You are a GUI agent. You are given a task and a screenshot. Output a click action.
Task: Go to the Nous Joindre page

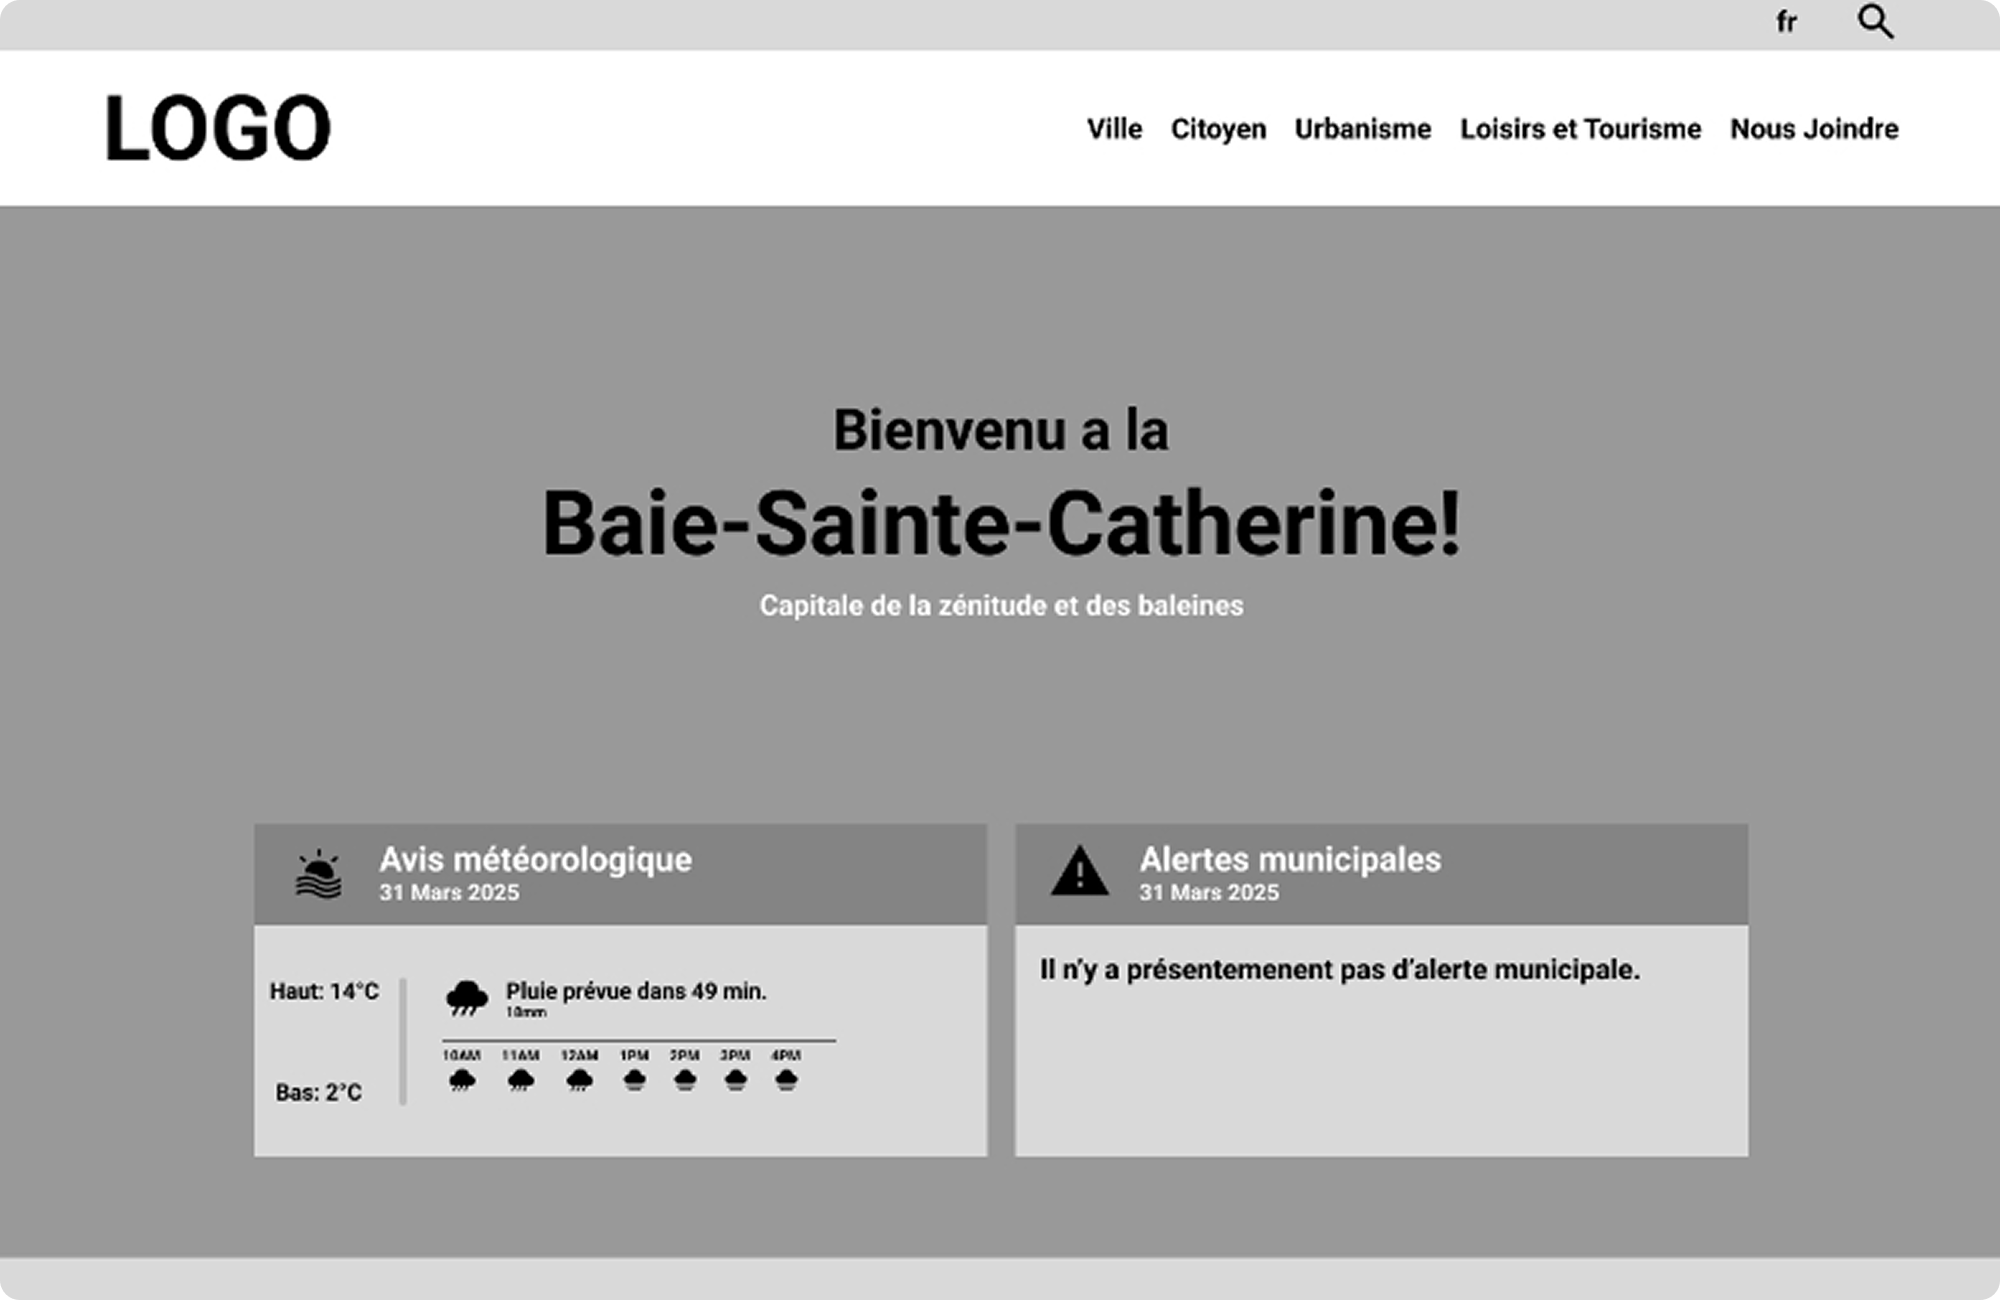1814,129
